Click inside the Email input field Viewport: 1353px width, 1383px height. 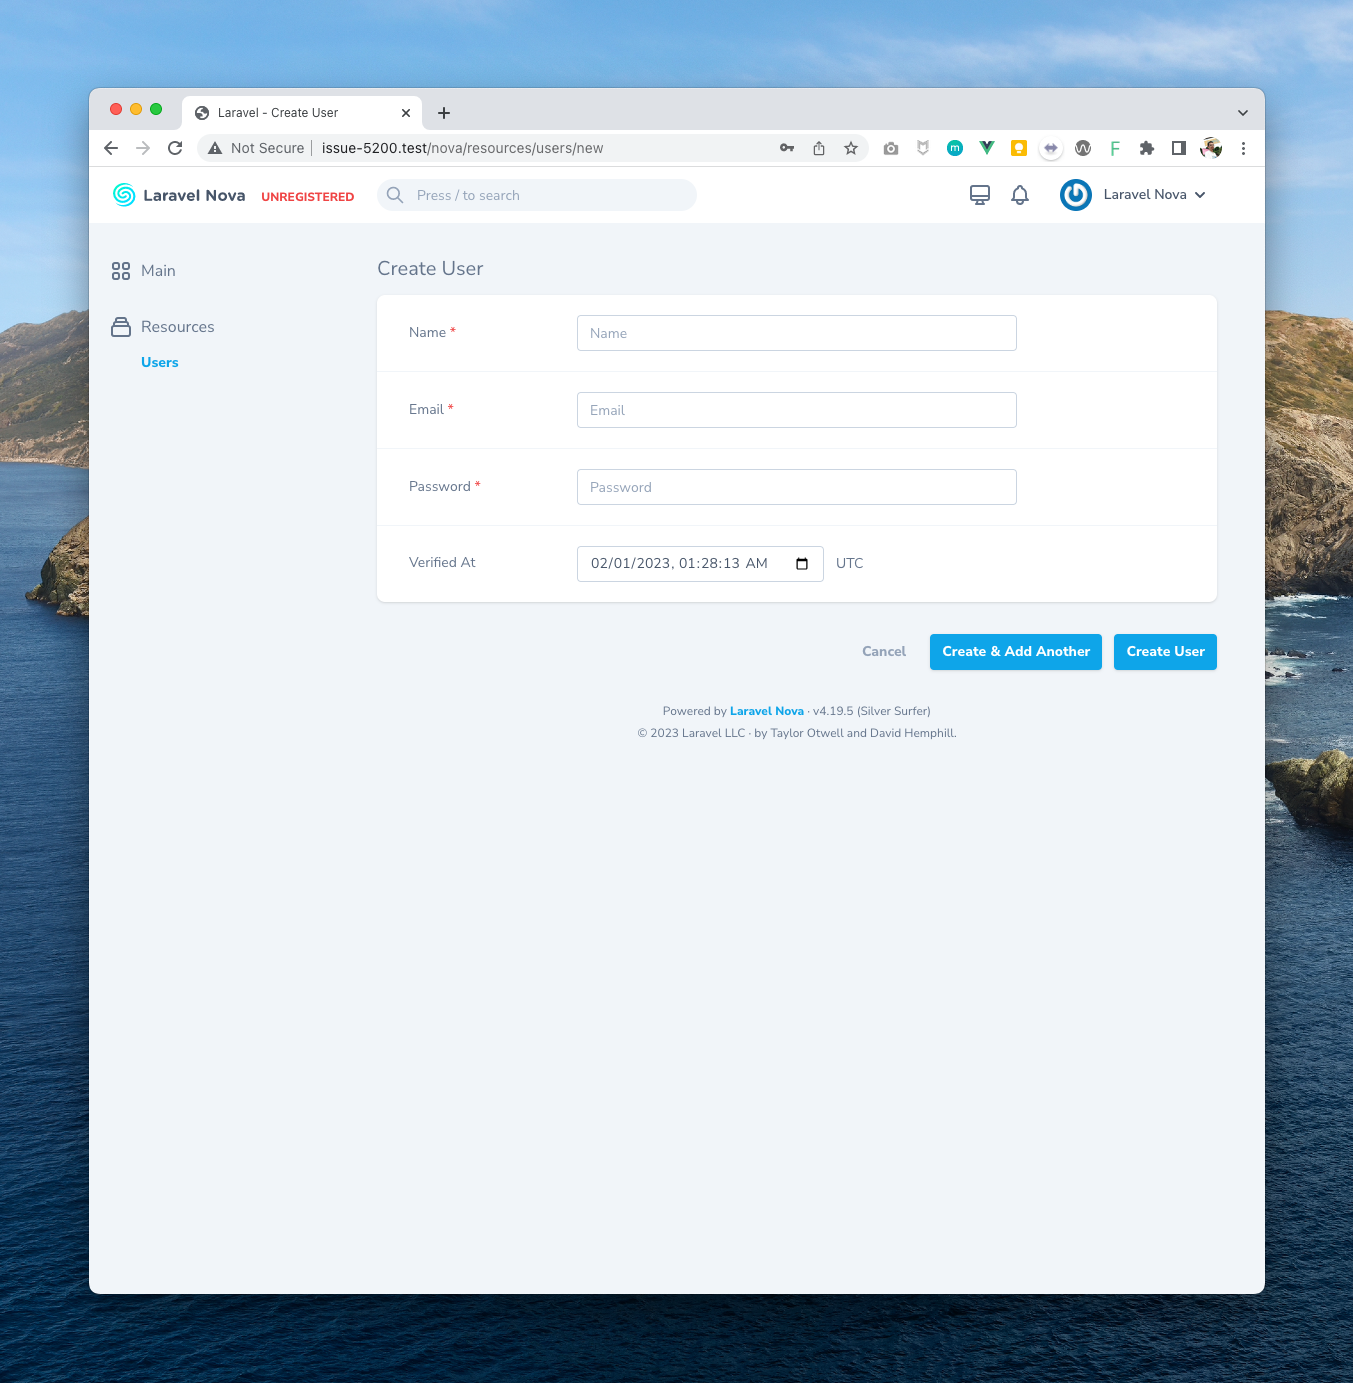pyautogui.click(x=796, y=410)
